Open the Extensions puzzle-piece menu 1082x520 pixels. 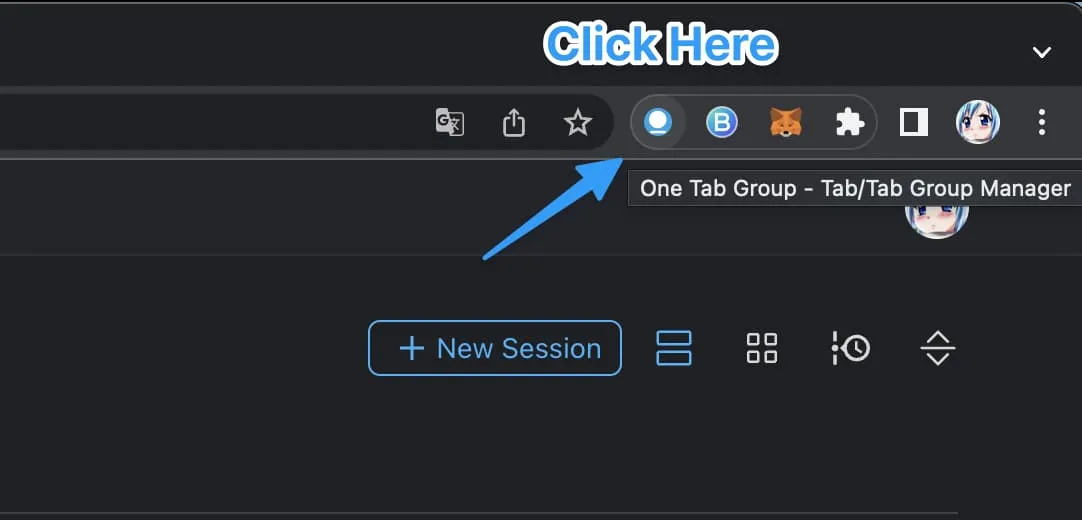point(849,122)
